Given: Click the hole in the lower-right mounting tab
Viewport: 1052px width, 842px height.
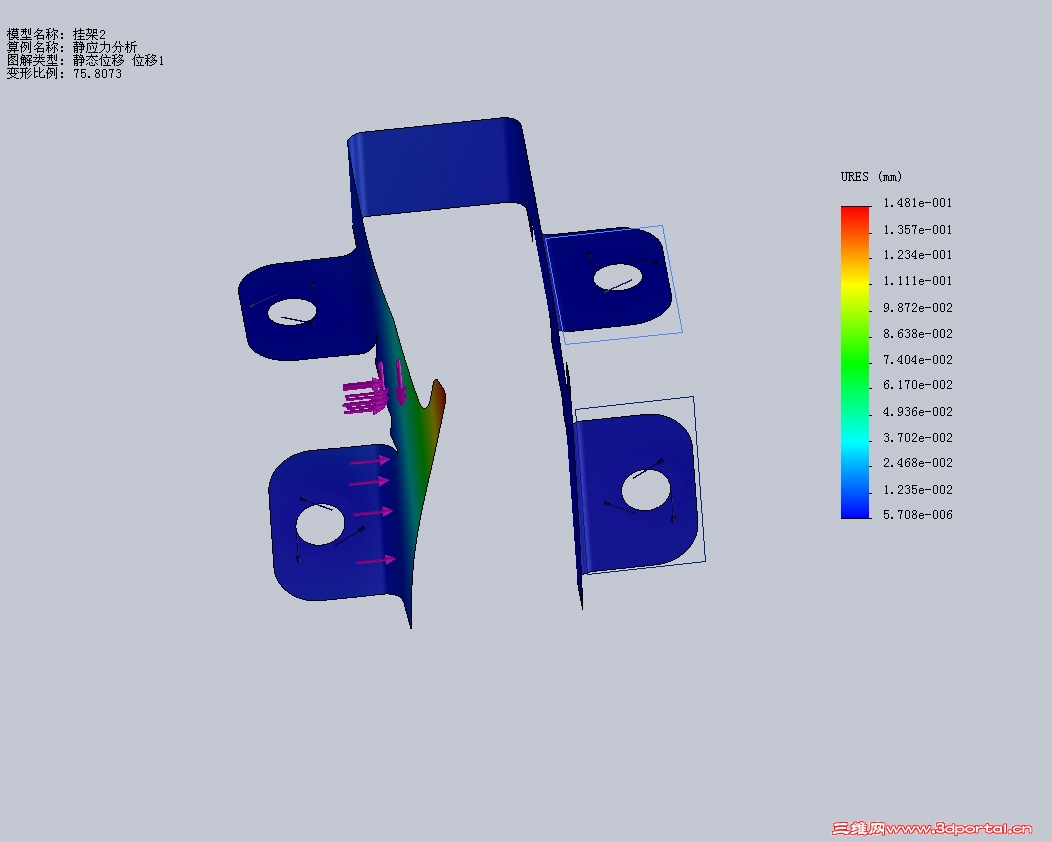Looking at the screenshot, I should 646,490.
